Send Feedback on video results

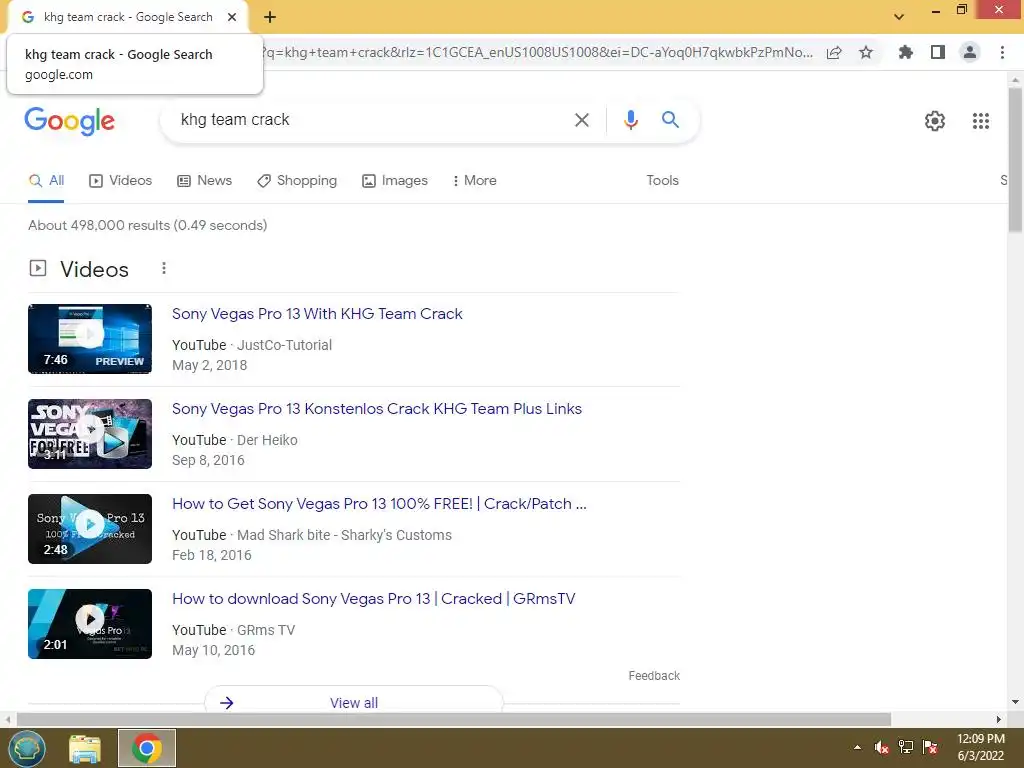[654, 676]
